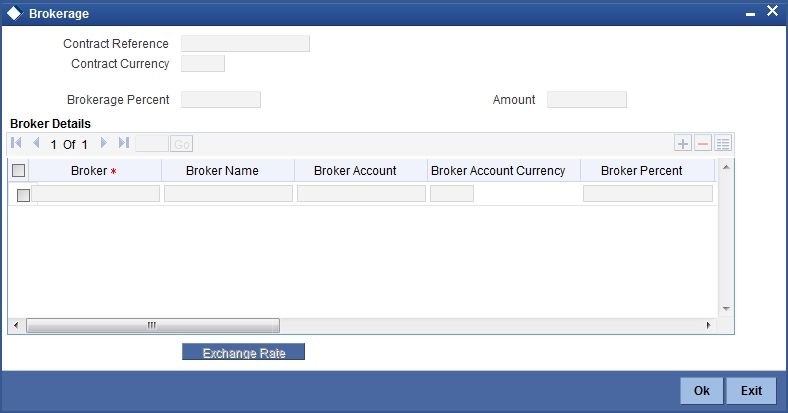Viewport: 788px width, 413px height.
Task: Click Broker Account Currency cell in first row
Action: 452,193
